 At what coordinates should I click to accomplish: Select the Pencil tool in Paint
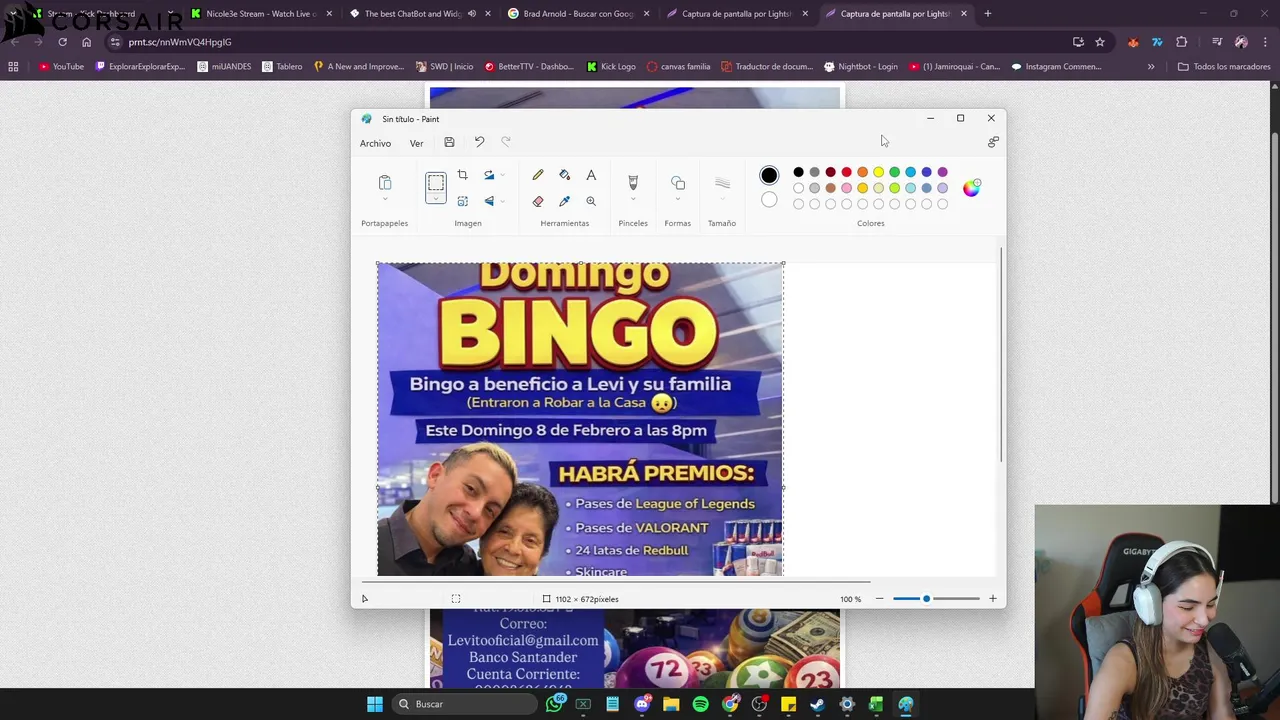click(538, 175)
